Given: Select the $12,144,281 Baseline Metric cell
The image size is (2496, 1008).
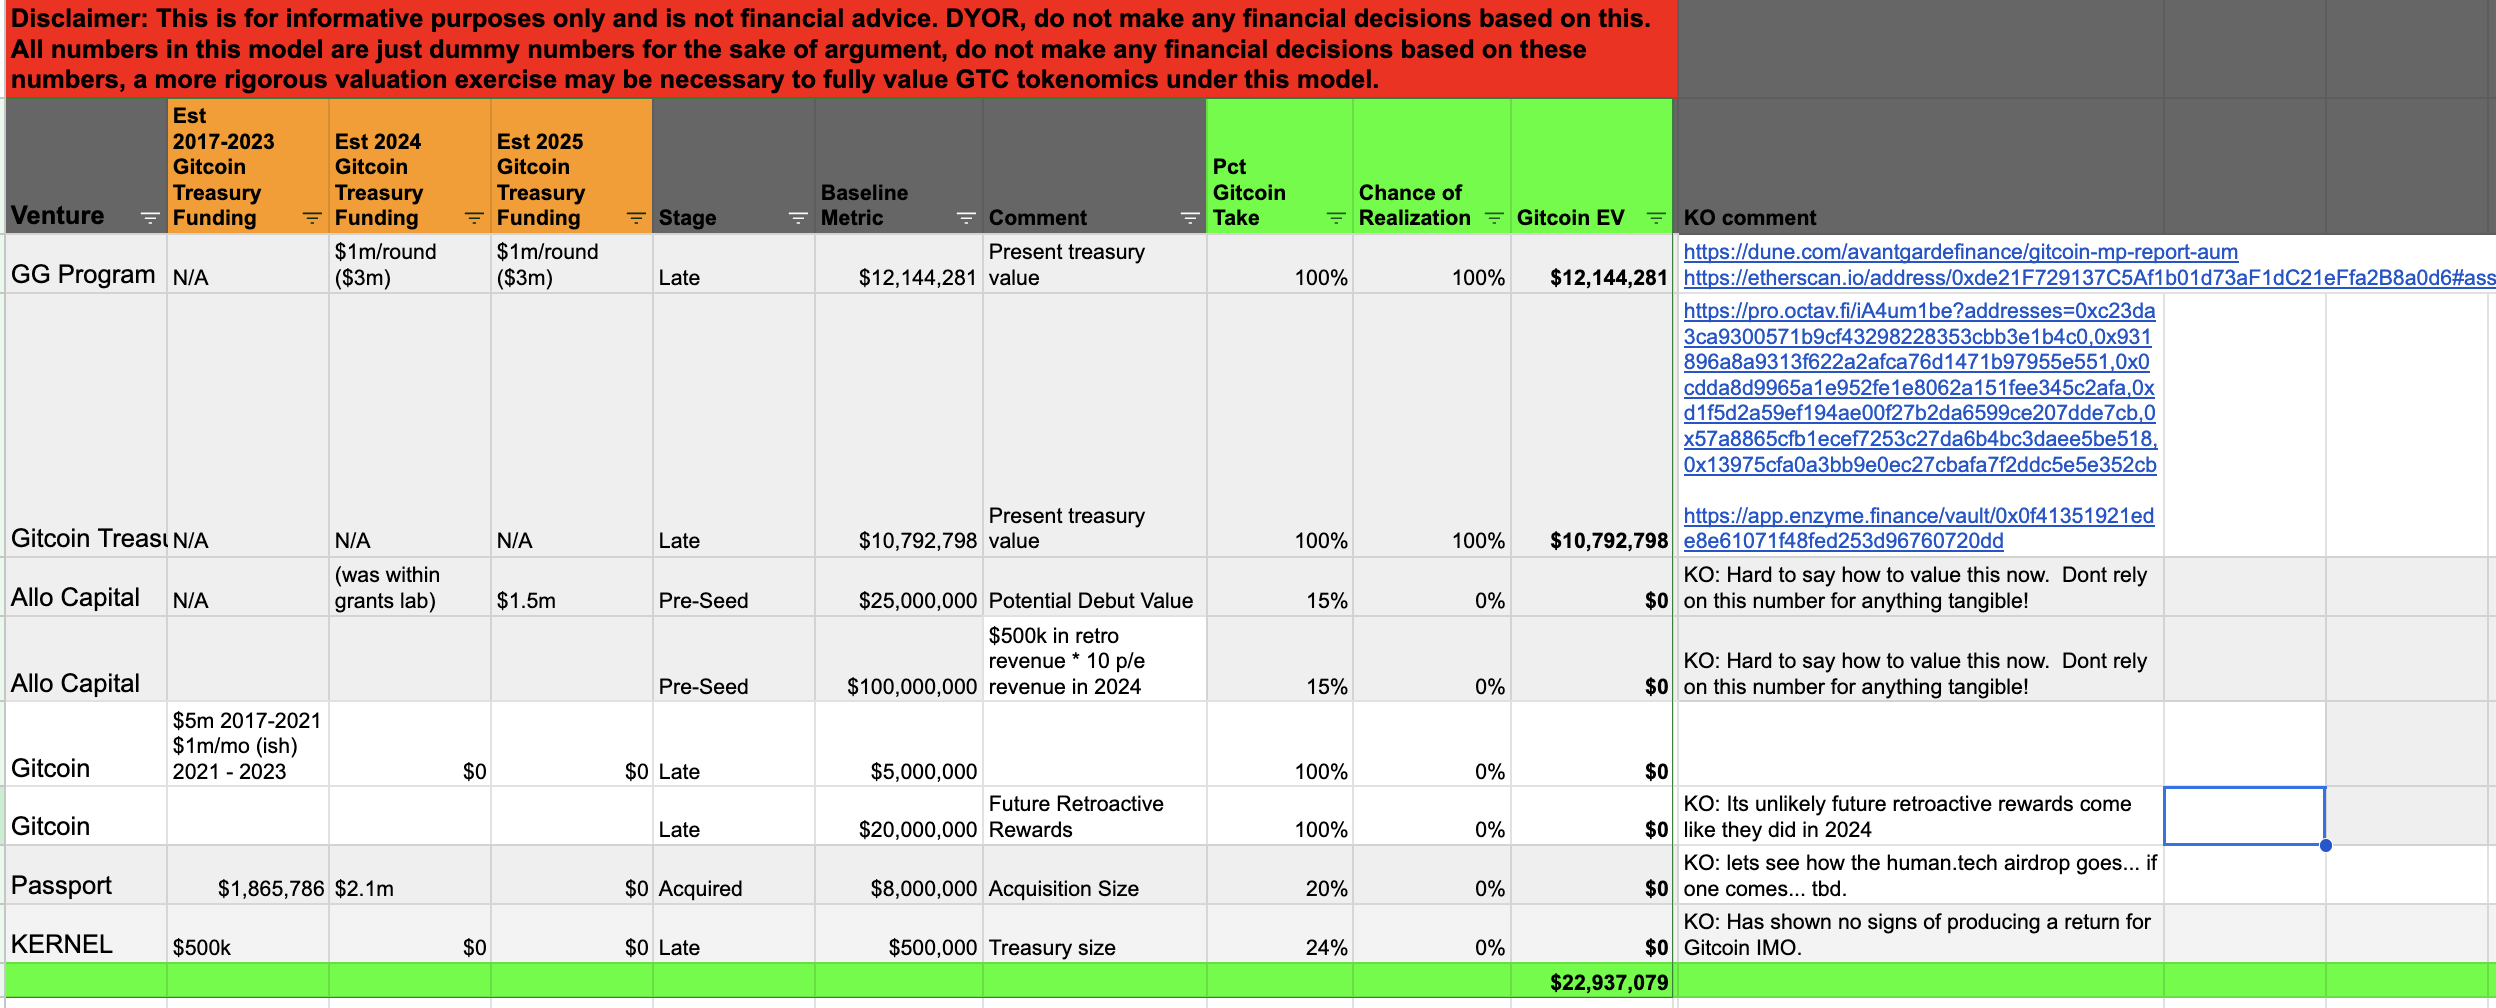Looking at the screenshot, I should click(899, 264).
